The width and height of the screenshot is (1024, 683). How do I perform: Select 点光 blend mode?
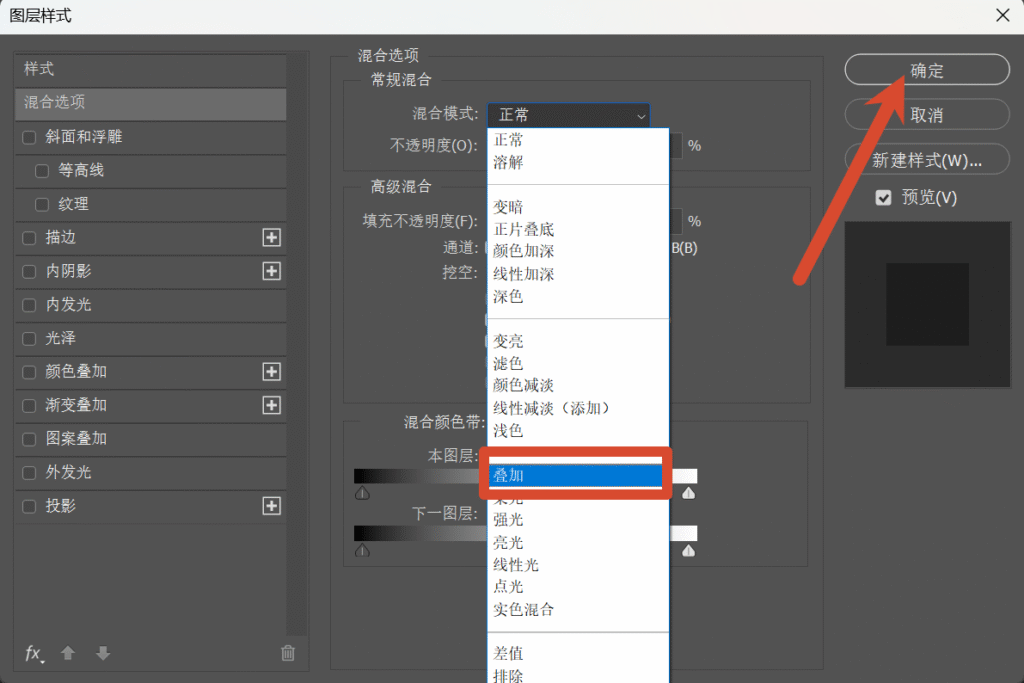(578, 587)
